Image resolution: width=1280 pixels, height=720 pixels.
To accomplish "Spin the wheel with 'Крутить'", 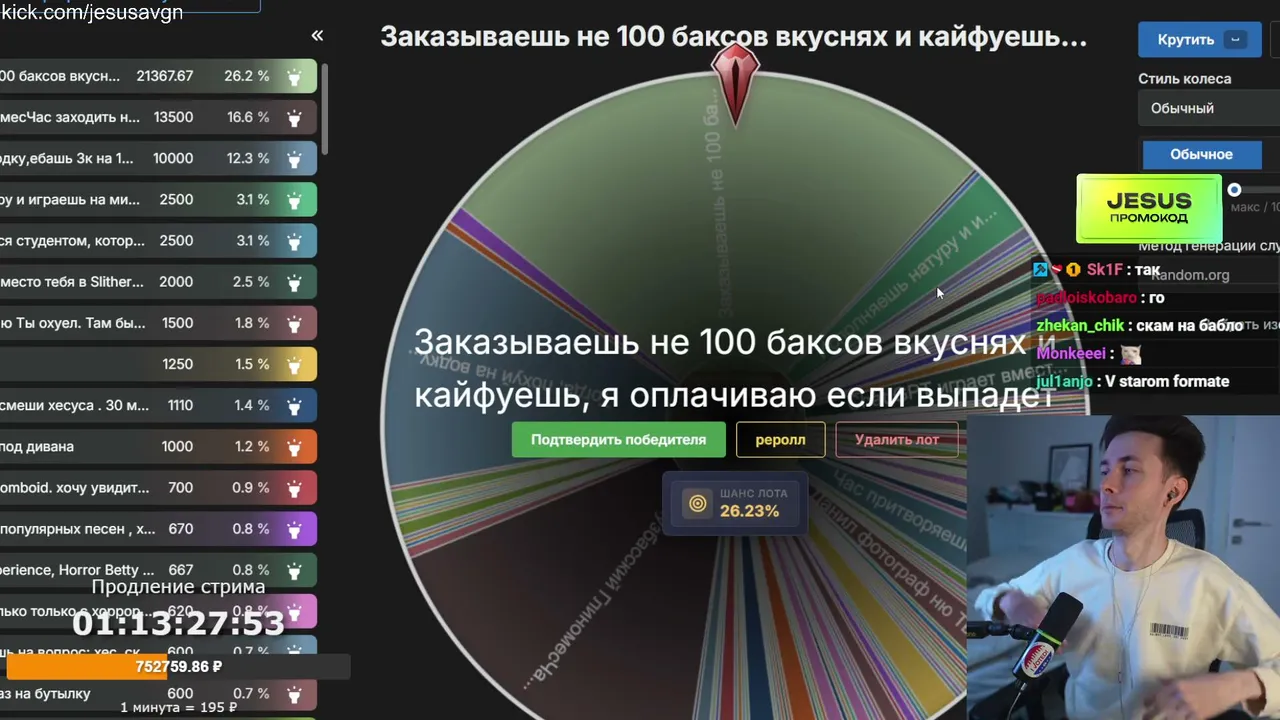I will point(1199,40).
